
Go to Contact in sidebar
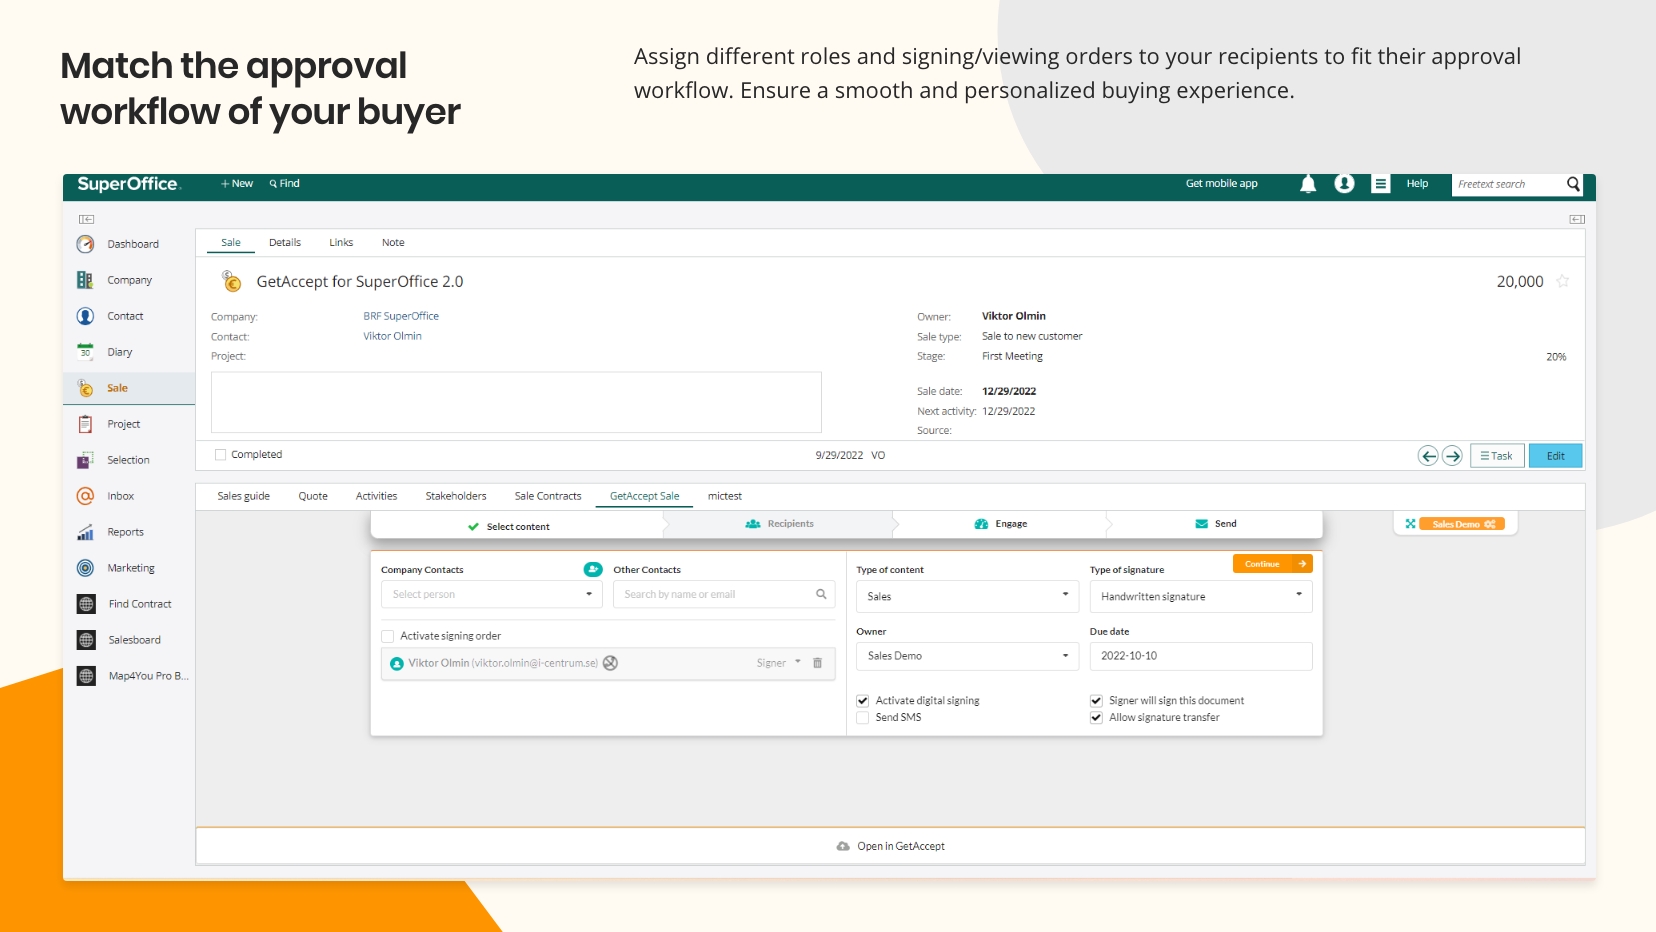pos(125,316)
